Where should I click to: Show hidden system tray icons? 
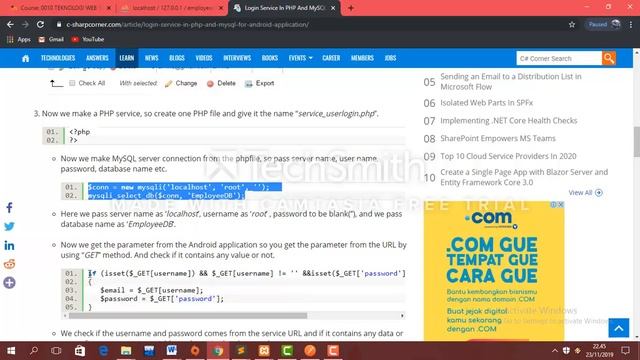coord(555,351)
